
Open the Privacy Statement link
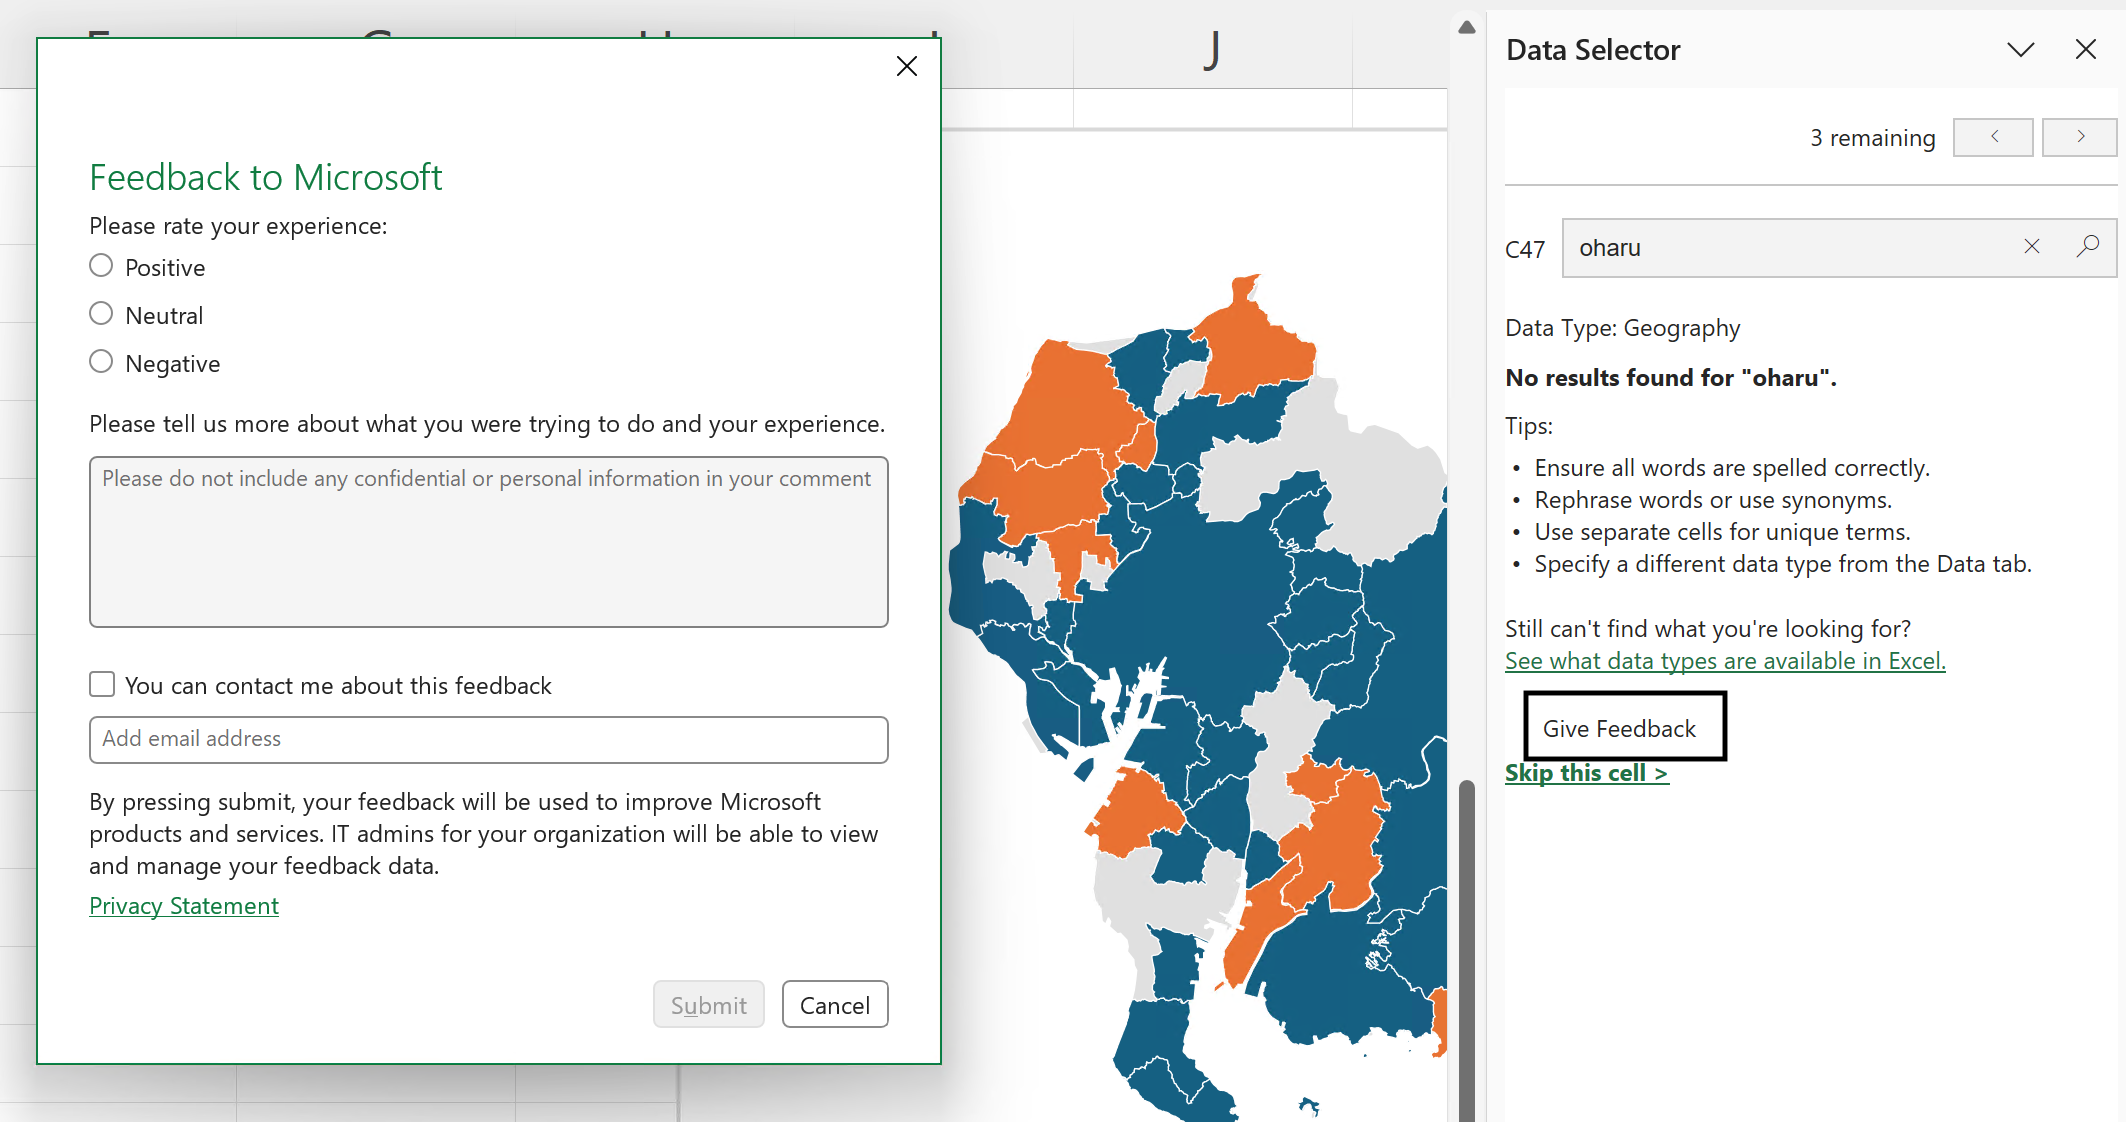(x=184, y=906)
